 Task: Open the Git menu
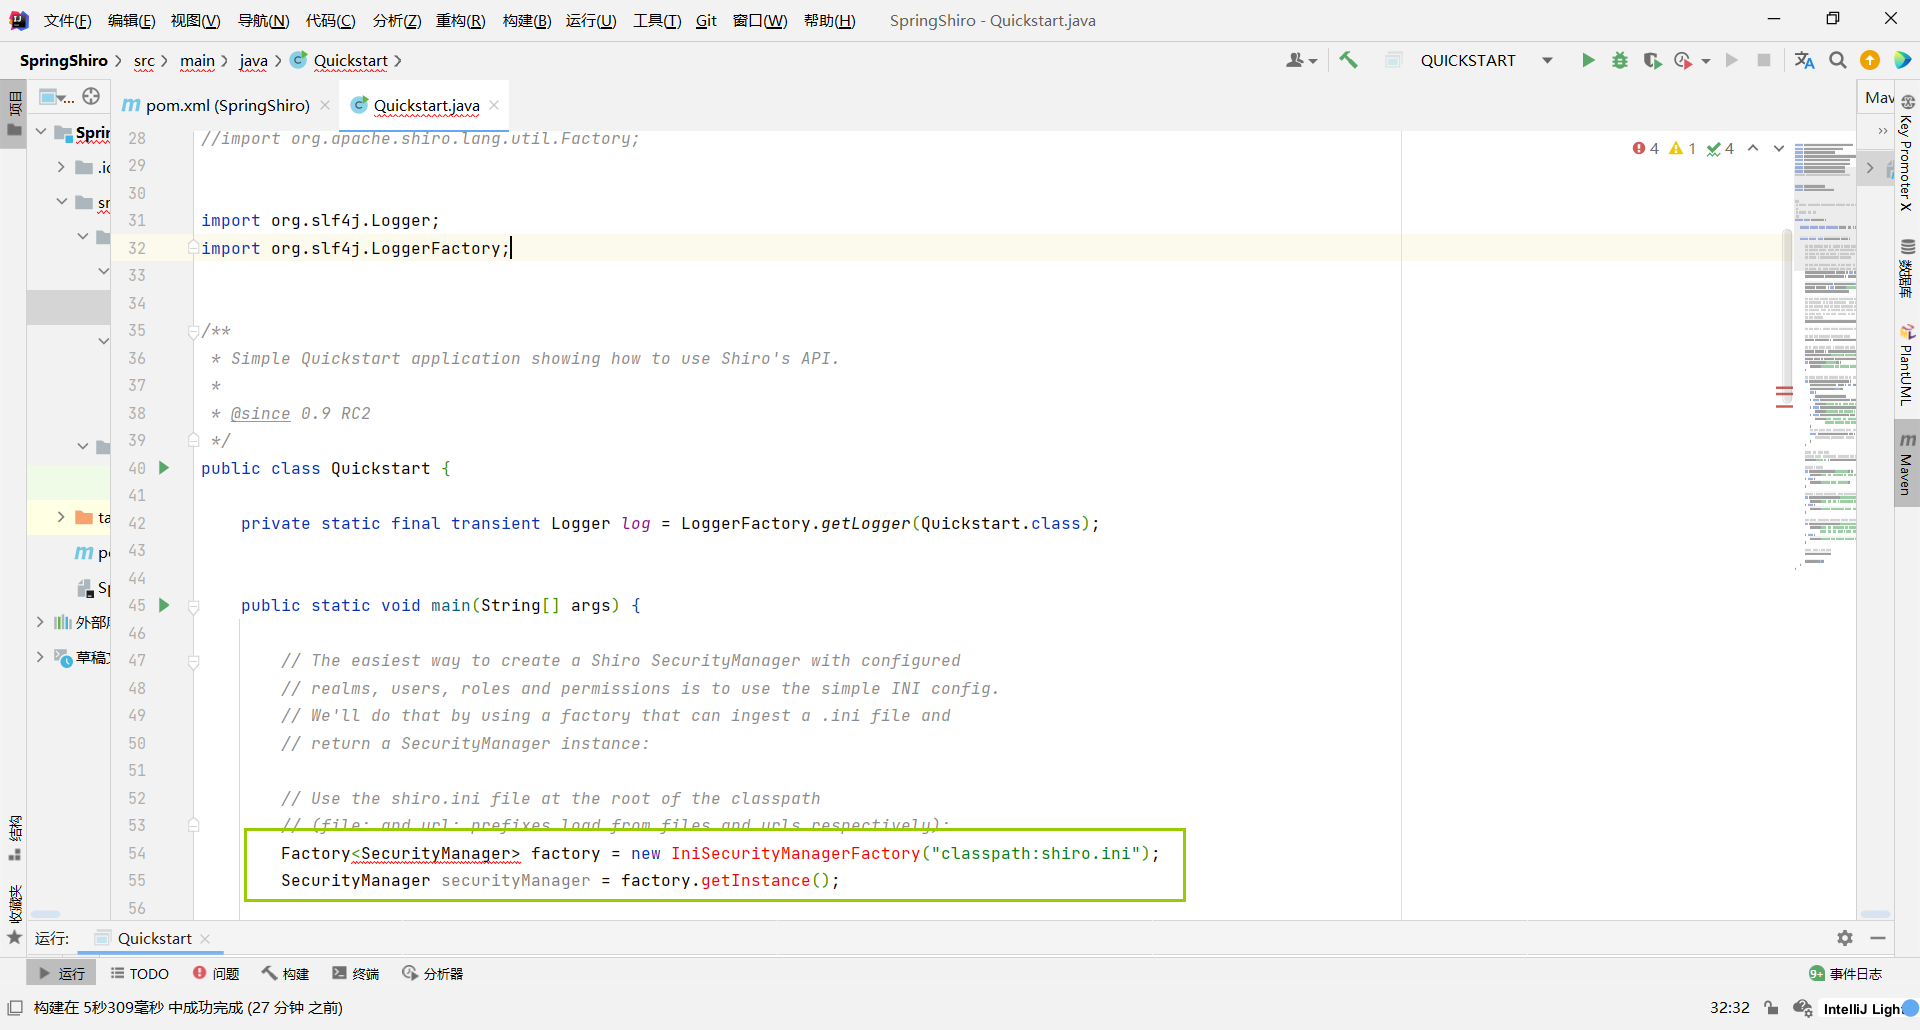pyautogui.click(x=706, y=21)
